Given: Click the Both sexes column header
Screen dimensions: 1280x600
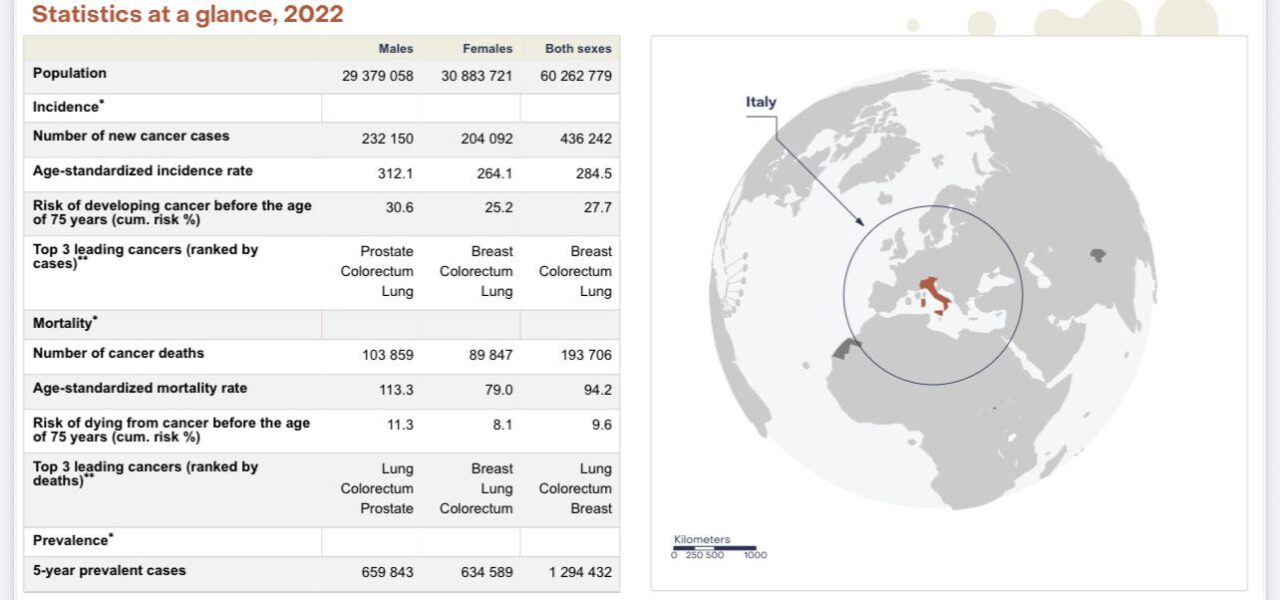Looking at the screenshot, I should [x=578, y=48].
